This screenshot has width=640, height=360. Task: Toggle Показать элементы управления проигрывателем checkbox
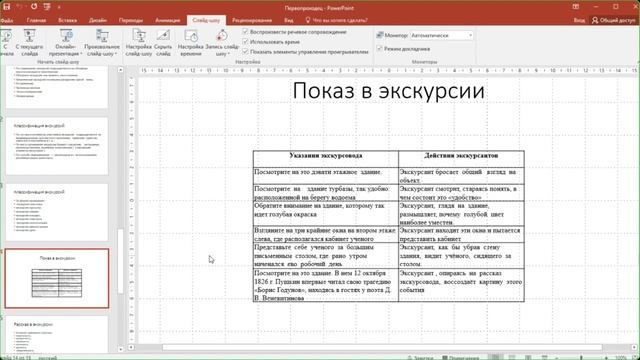pyautogui.click(x=245, y=52)
